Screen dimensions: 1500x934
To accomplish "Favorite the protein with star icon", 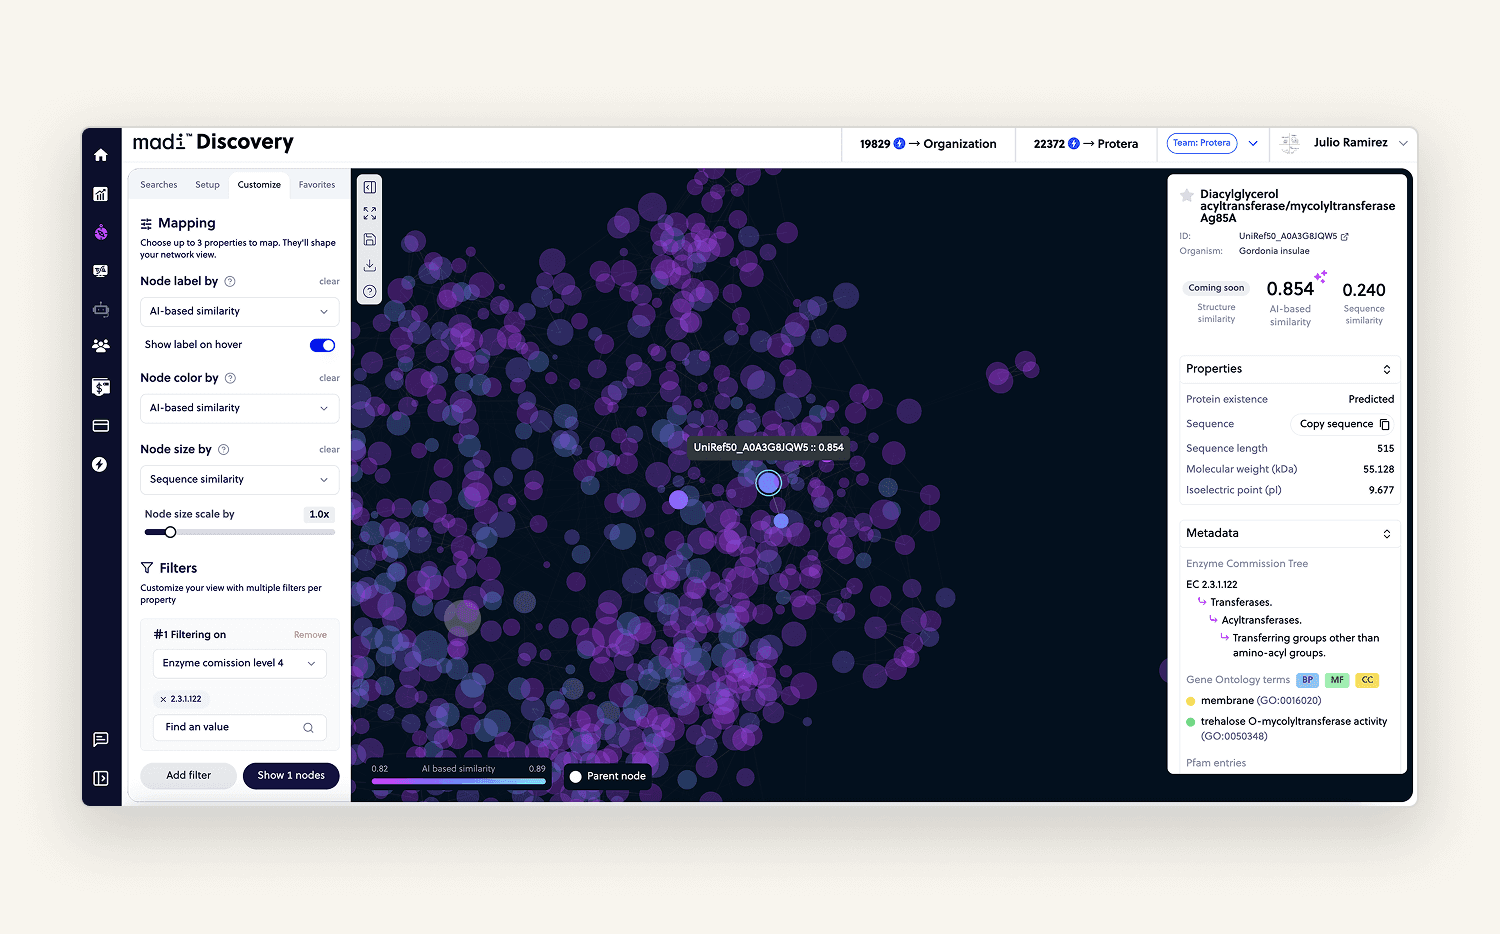I will (x=1187, y=195).
